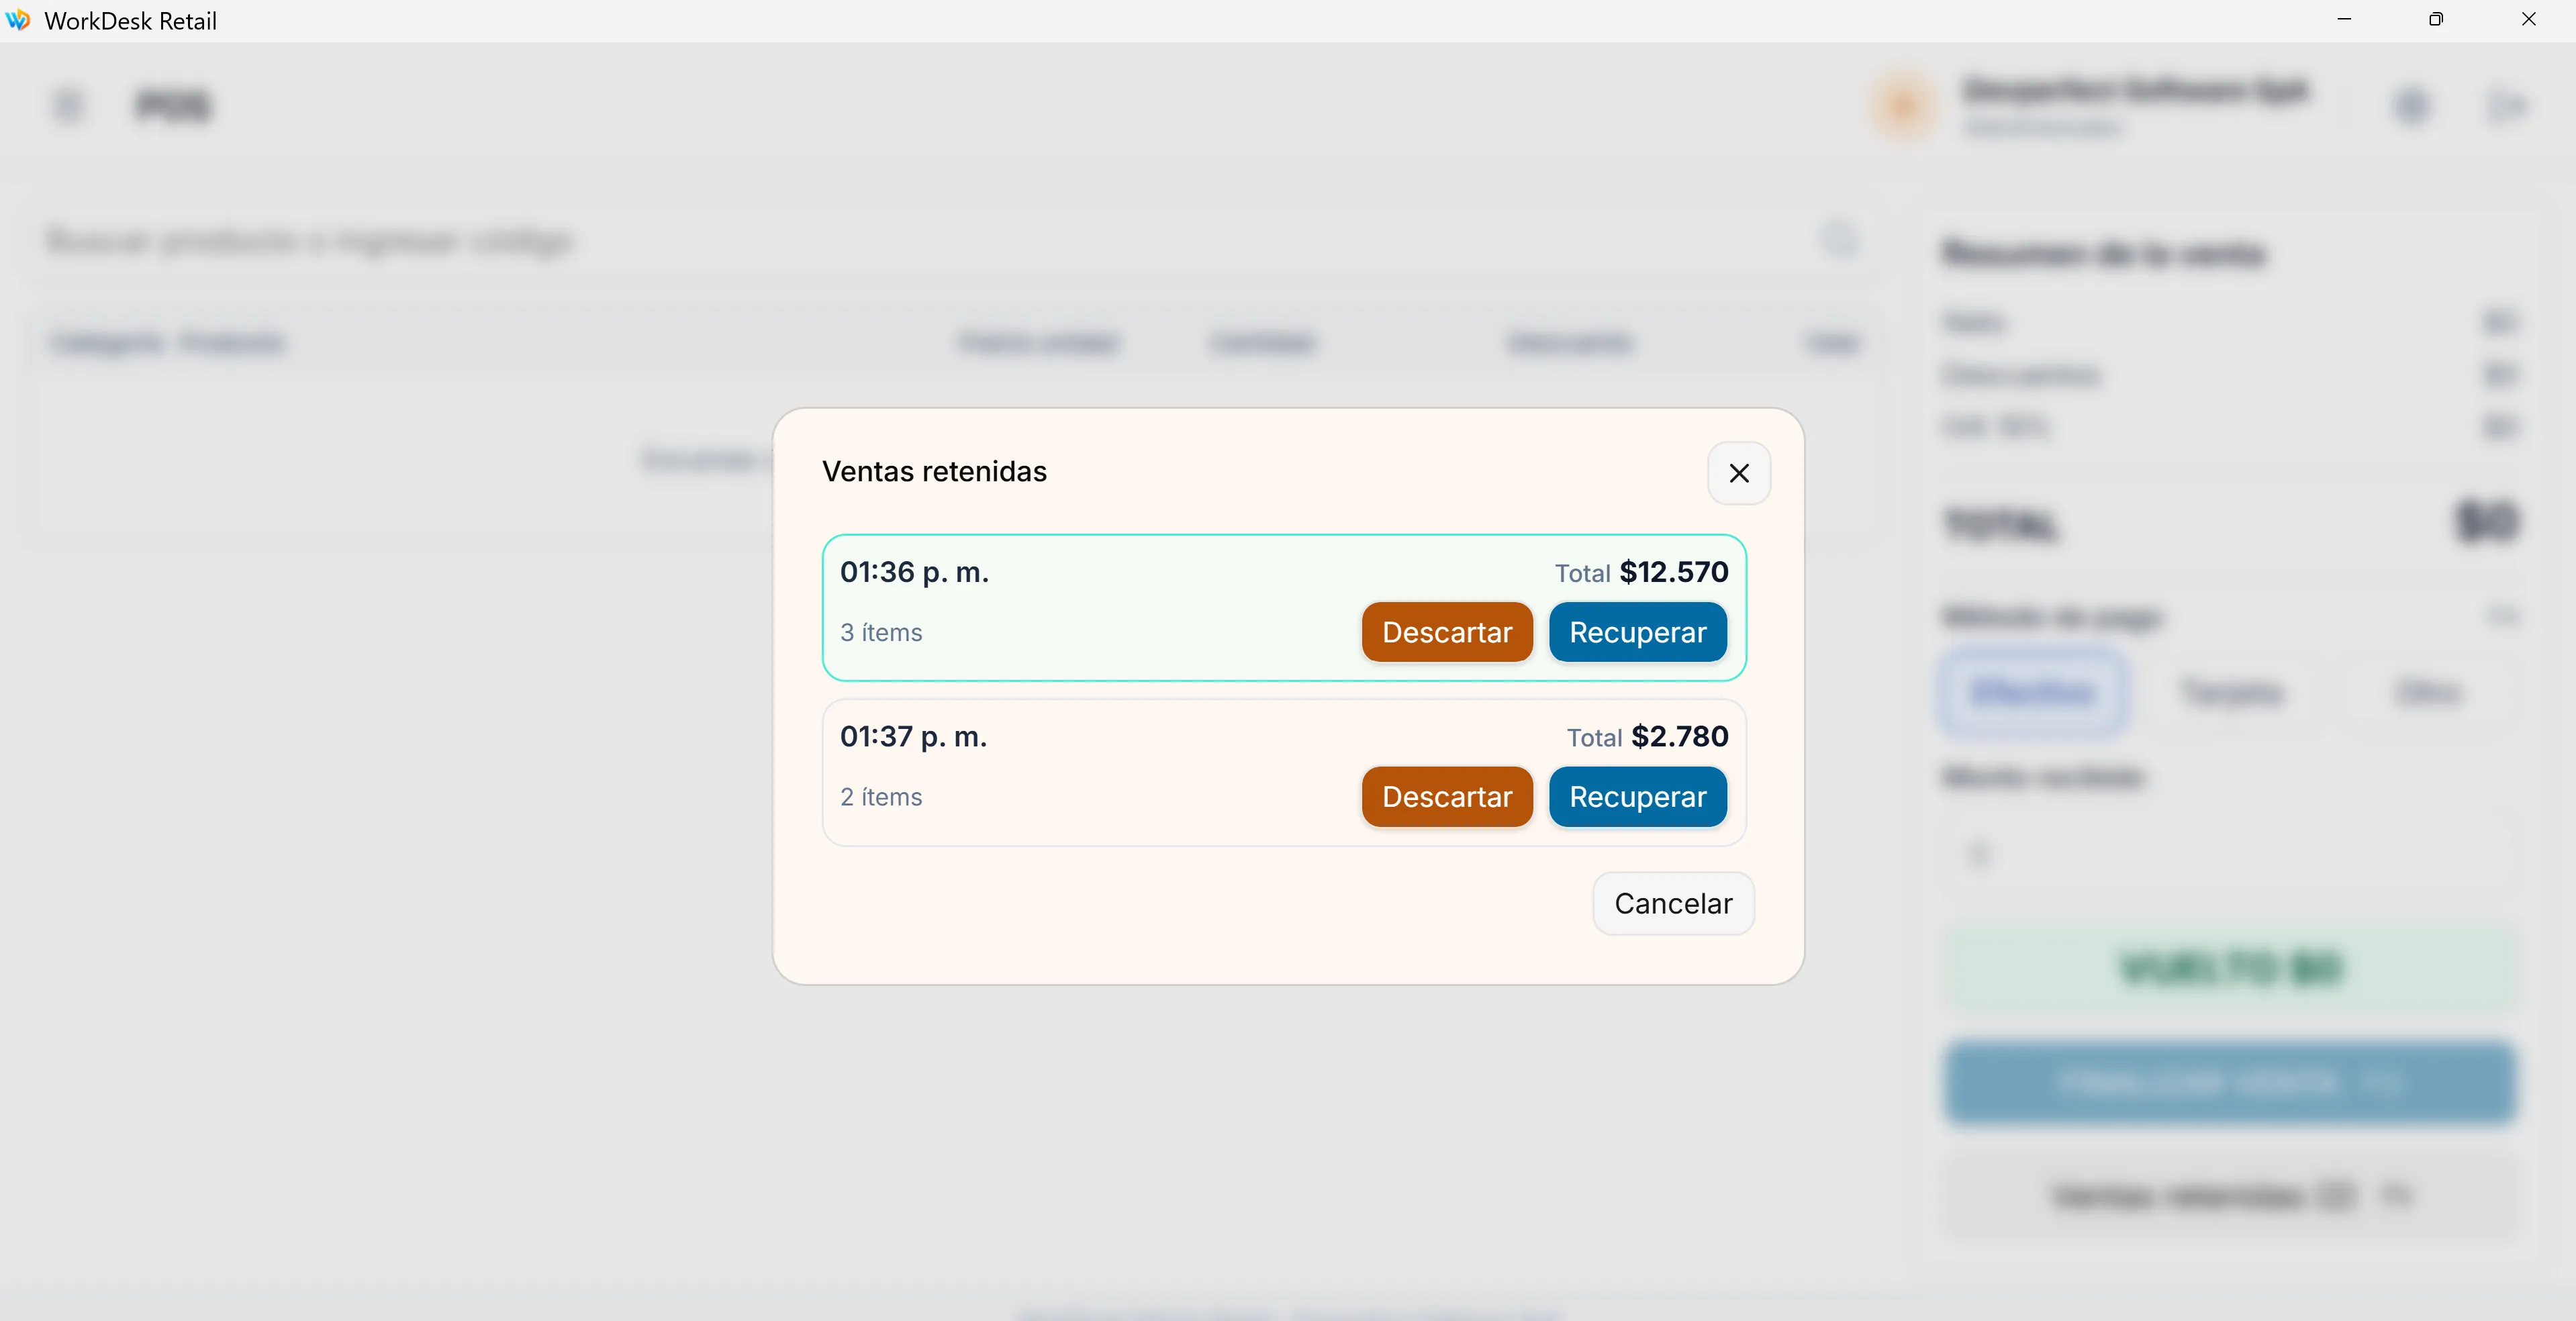Recover the 01:36 p. m. held sale
This screenshot has width=2576, height=1321.
coord(1637,632)
